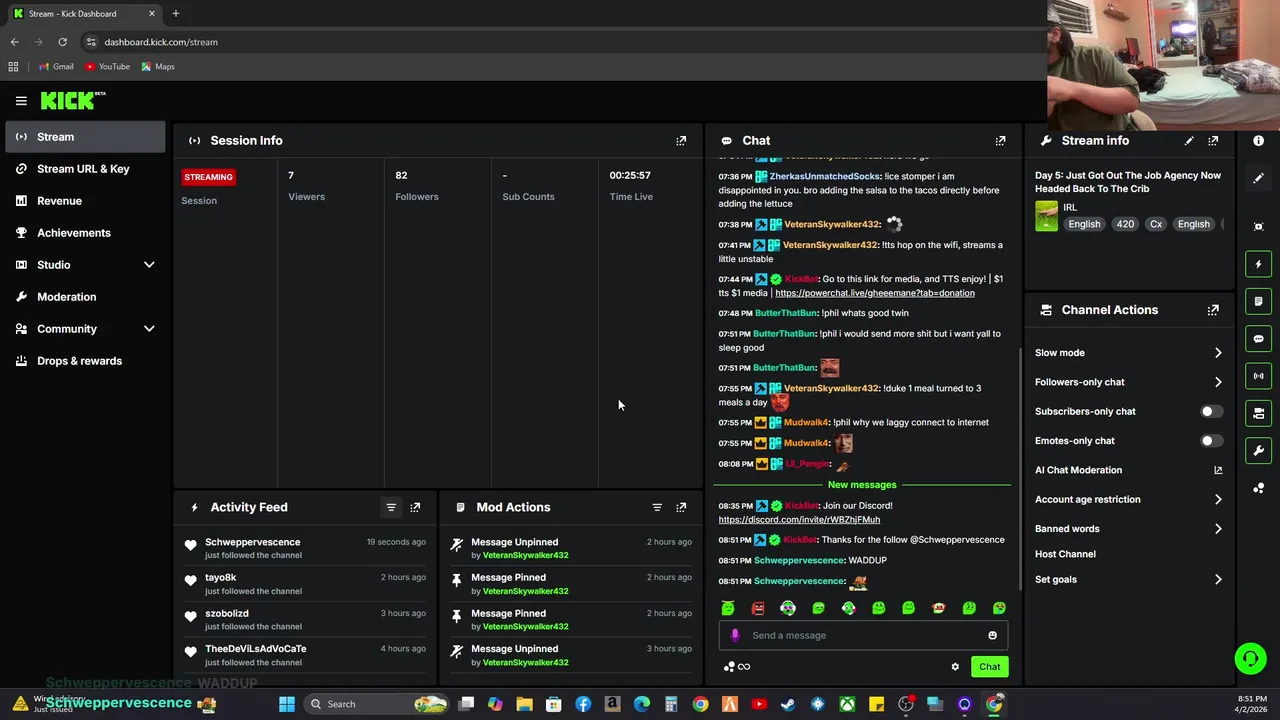
Task: Open AI Chat Moderation external link
Action: [1218, 470]
